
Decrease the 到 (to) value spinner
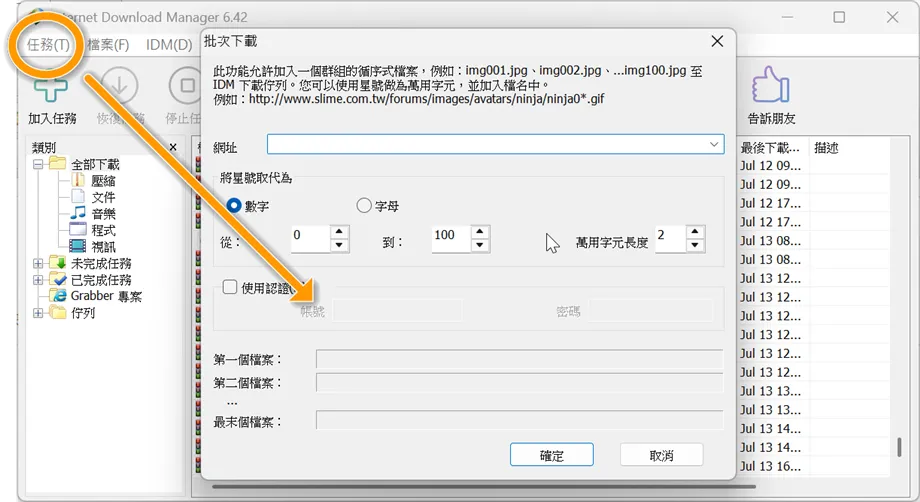point(480,246)
